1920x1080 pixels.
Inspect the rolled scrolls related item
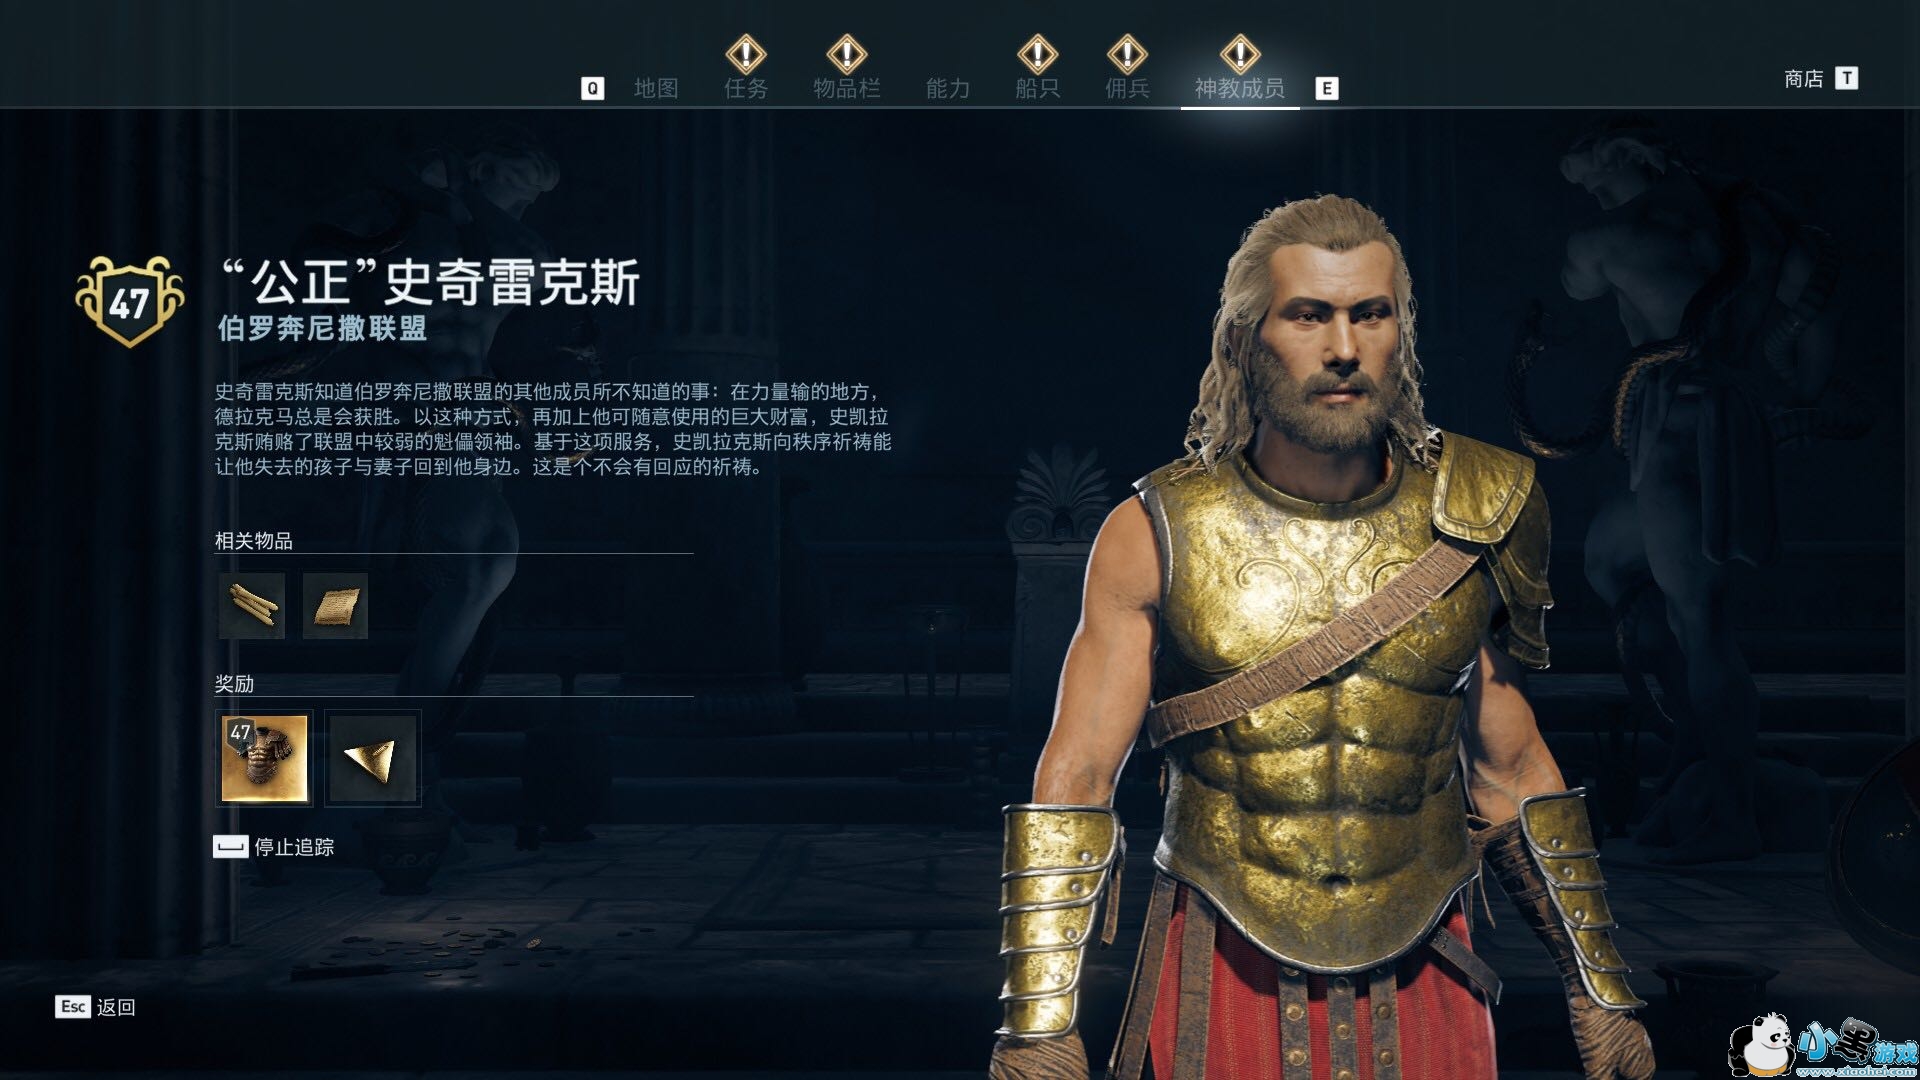pos(251,606)
